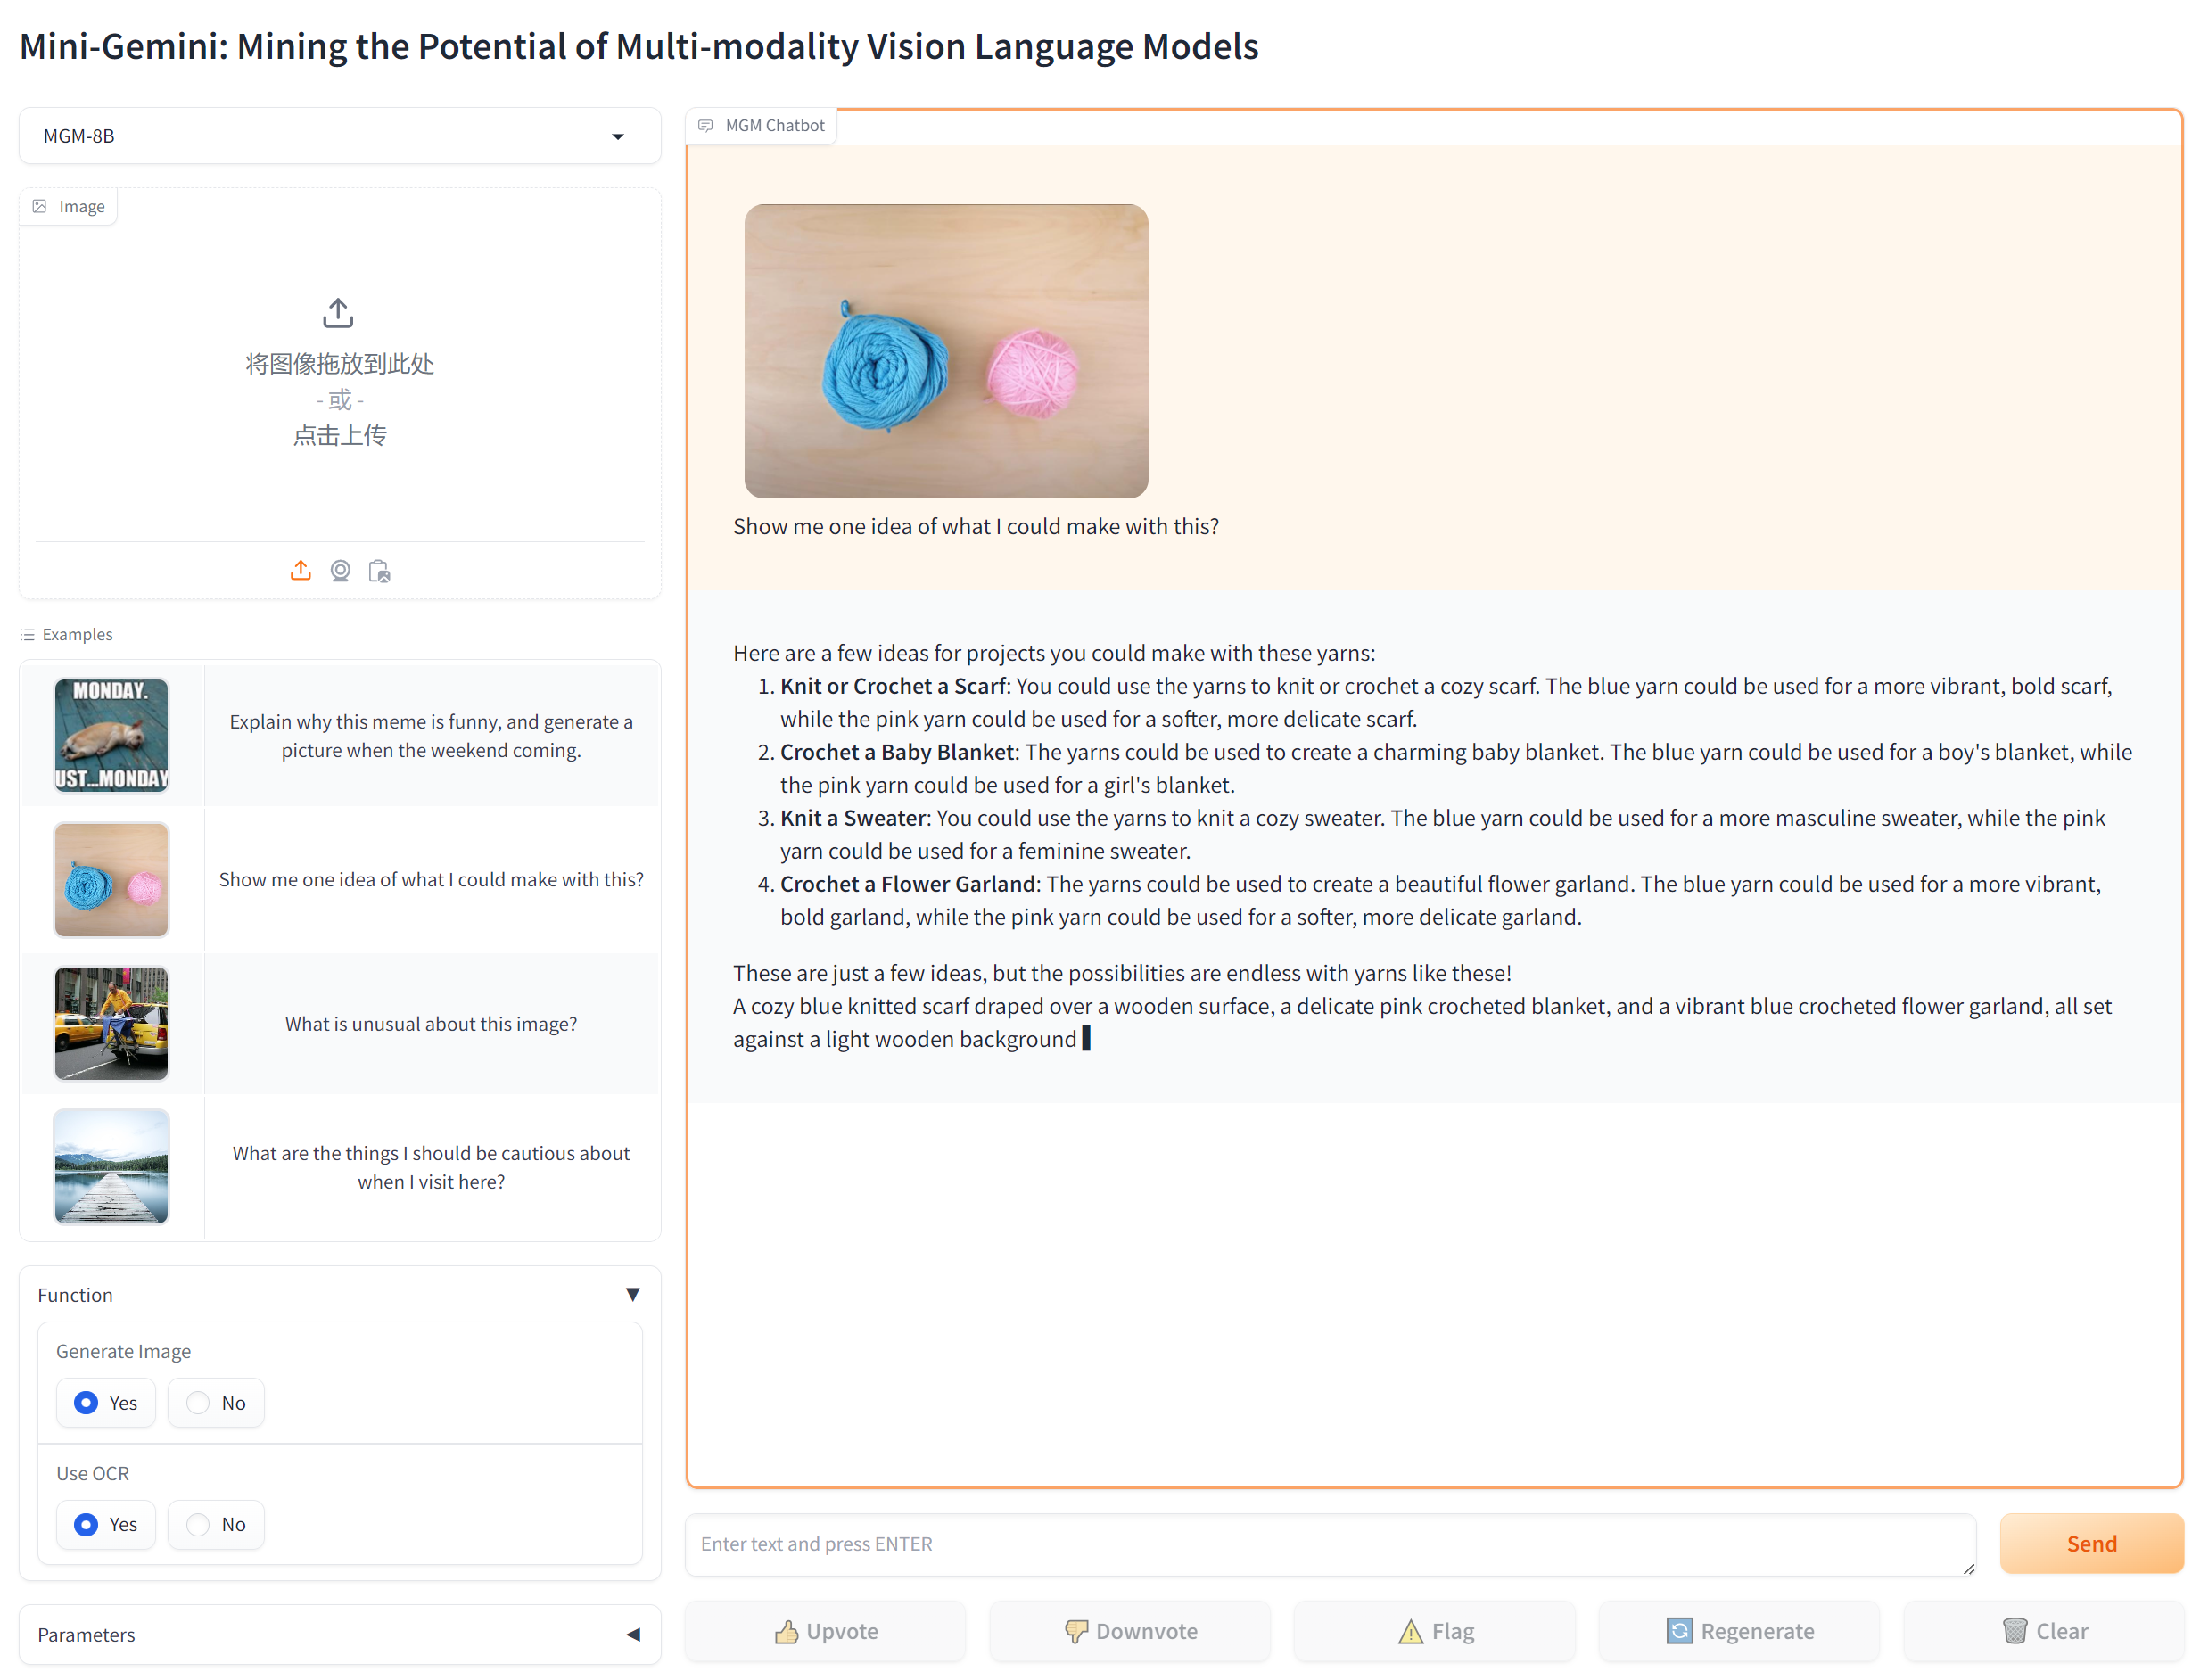
Task: Clear the chat with trash icon
Action: click(2043, 1631)
